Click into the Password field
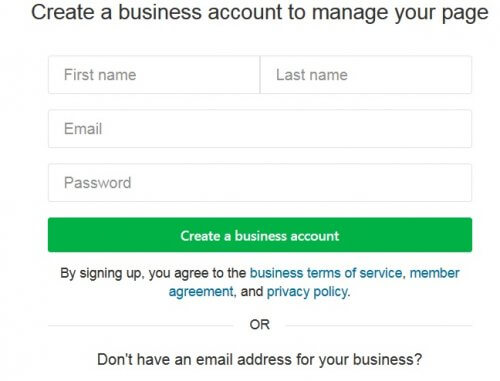 coord(260,183)
